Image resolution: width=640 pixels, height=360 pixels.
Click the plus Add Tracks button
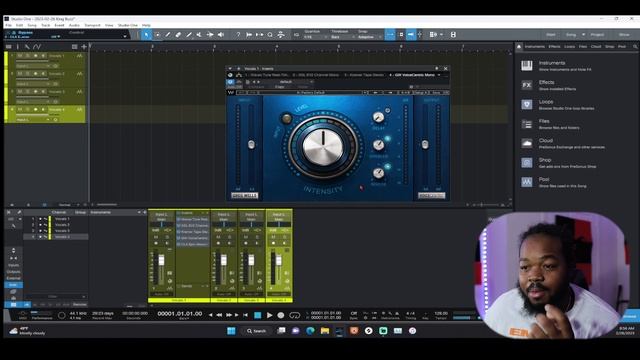tap(84, 47)
